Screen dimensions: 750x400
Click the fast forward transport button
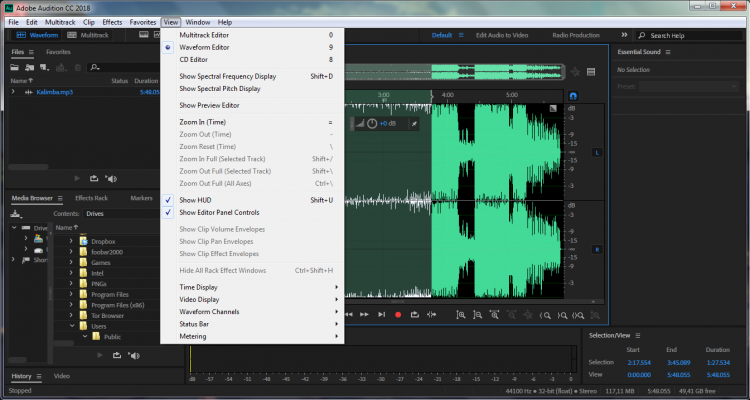coord(364,315)
